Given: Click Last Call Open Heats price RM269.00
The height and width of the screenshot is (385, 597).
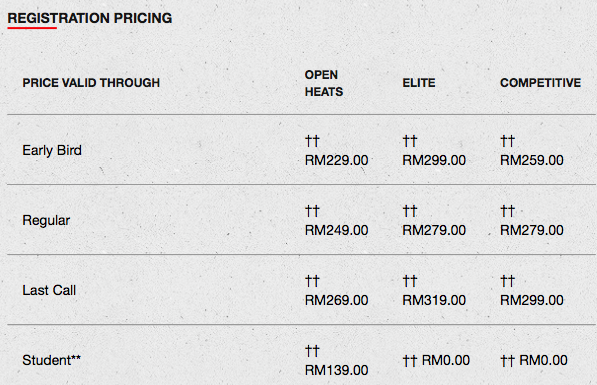Looking at the screenshot, I should (x=337, y=300).
